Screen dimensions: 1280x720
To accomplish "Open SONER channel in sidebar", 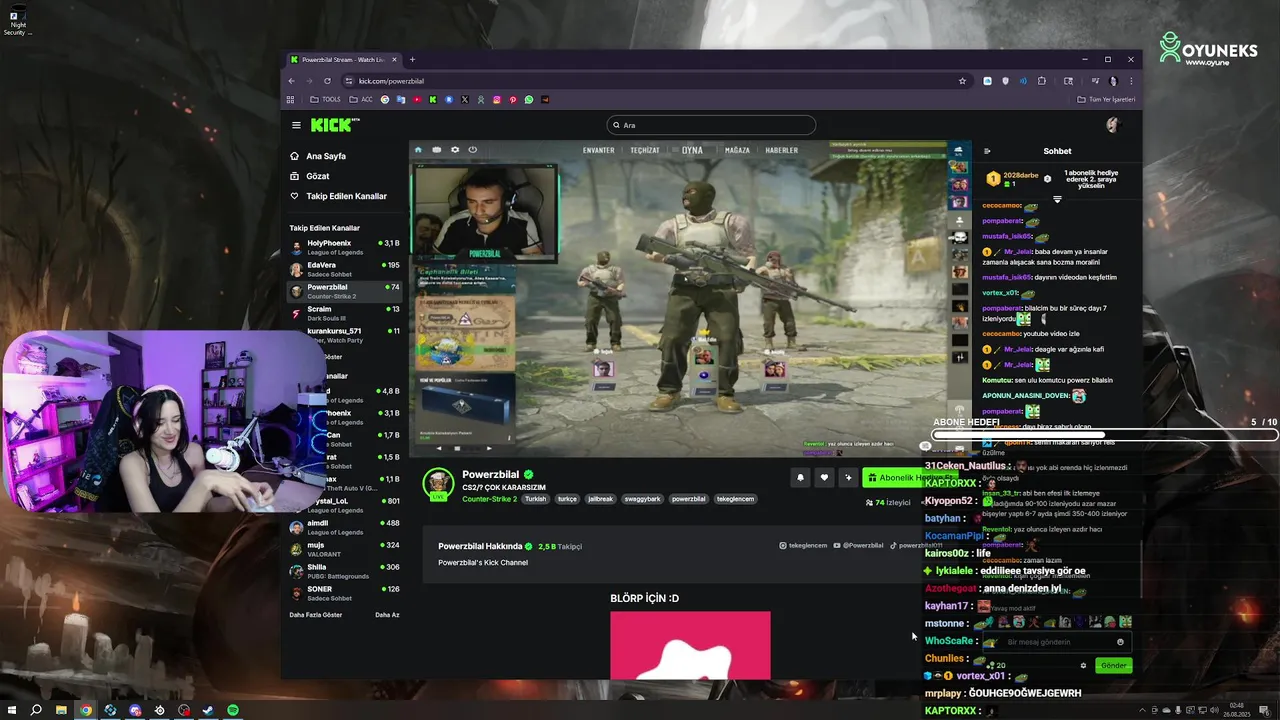I will pyautogui.click(x=345, y=593).
